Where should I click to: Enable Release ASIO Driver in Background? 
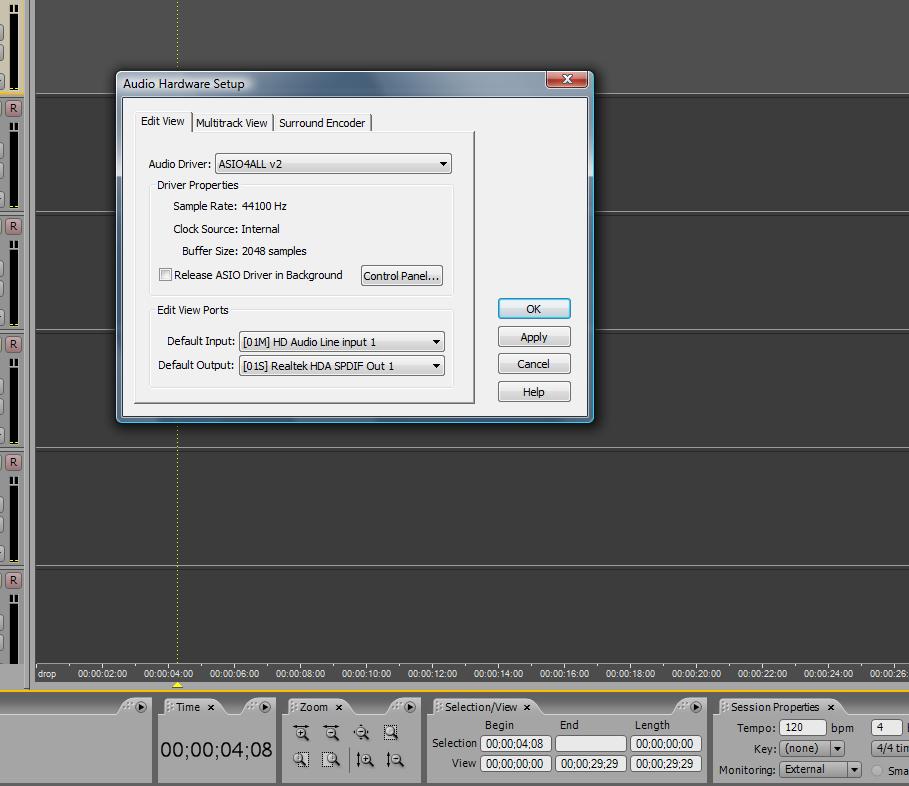165,275
